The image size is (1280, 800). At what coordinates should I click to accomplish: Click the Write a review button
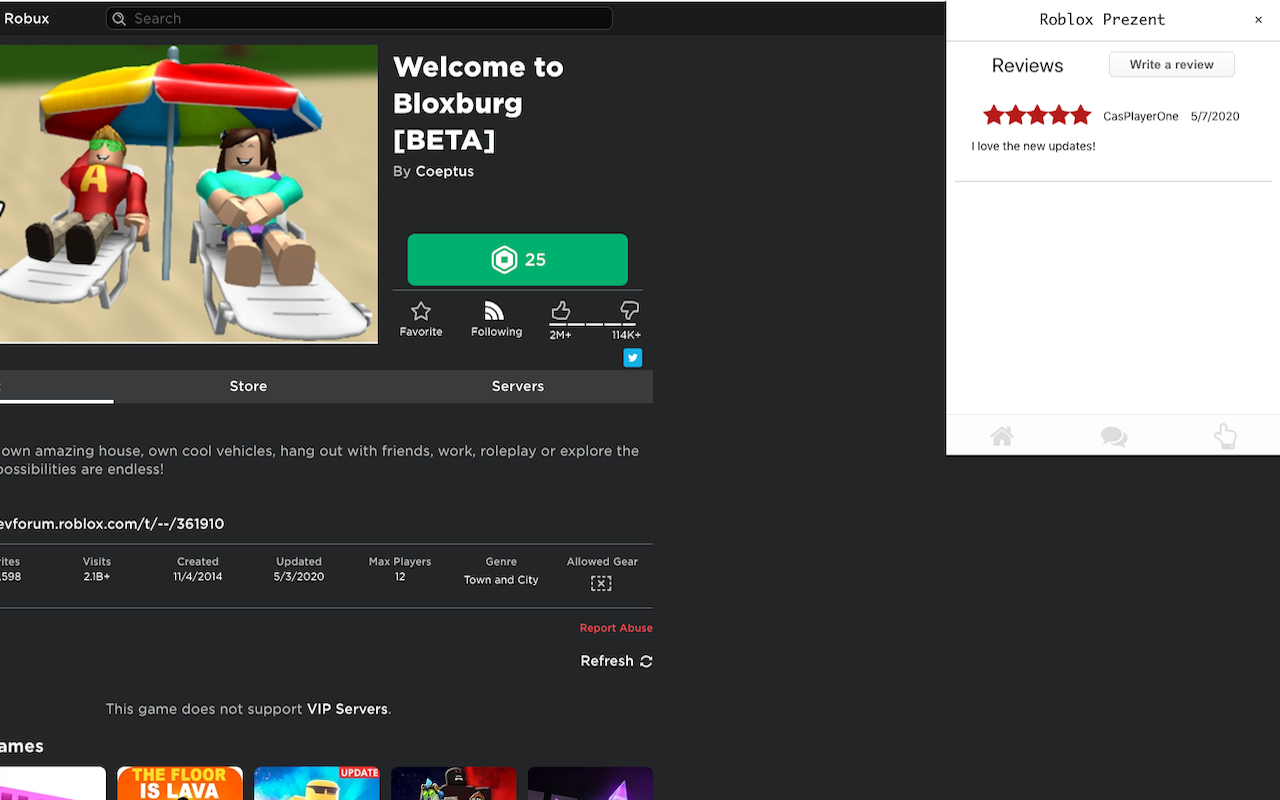pos(1172,64)
